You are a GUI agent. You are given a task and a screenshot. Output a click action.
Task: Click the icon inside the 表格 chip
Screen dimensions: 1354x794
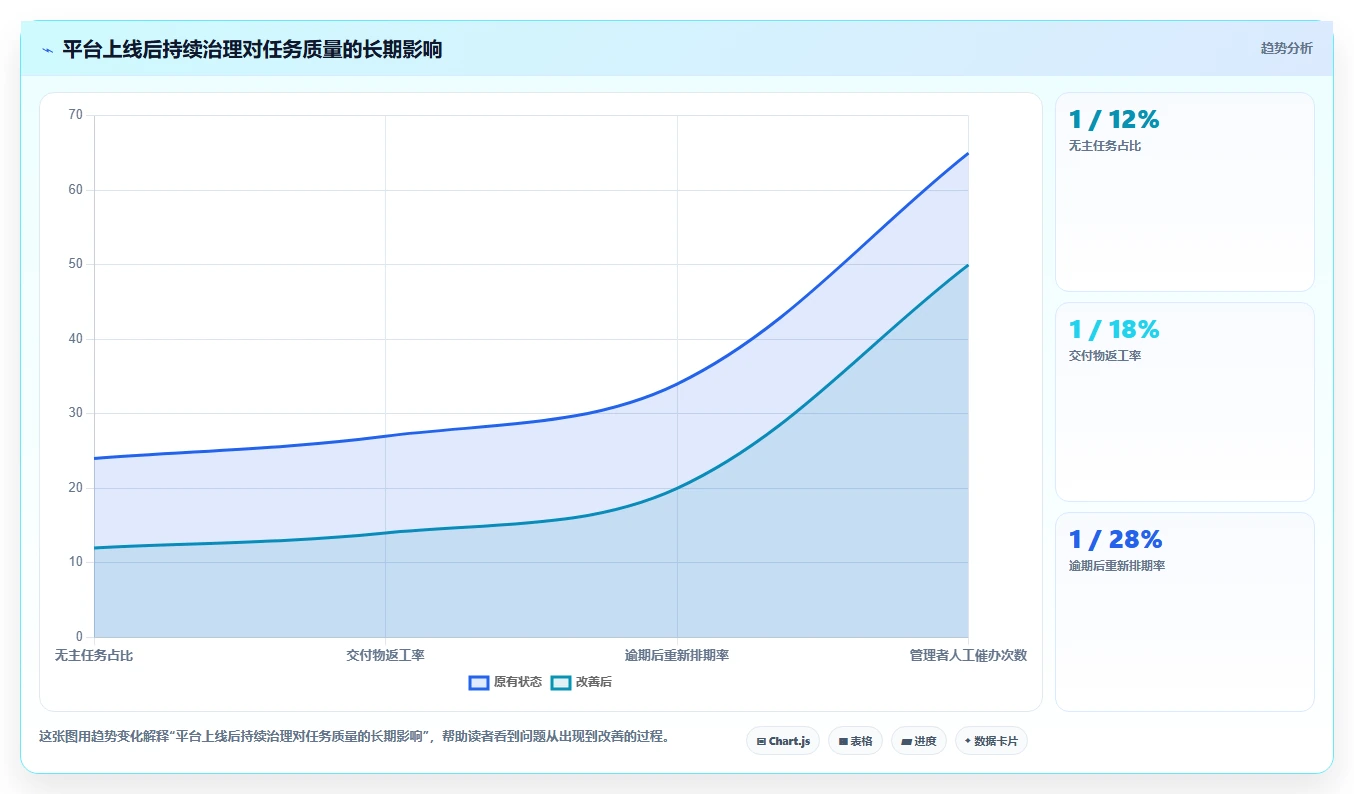point(843,742)
